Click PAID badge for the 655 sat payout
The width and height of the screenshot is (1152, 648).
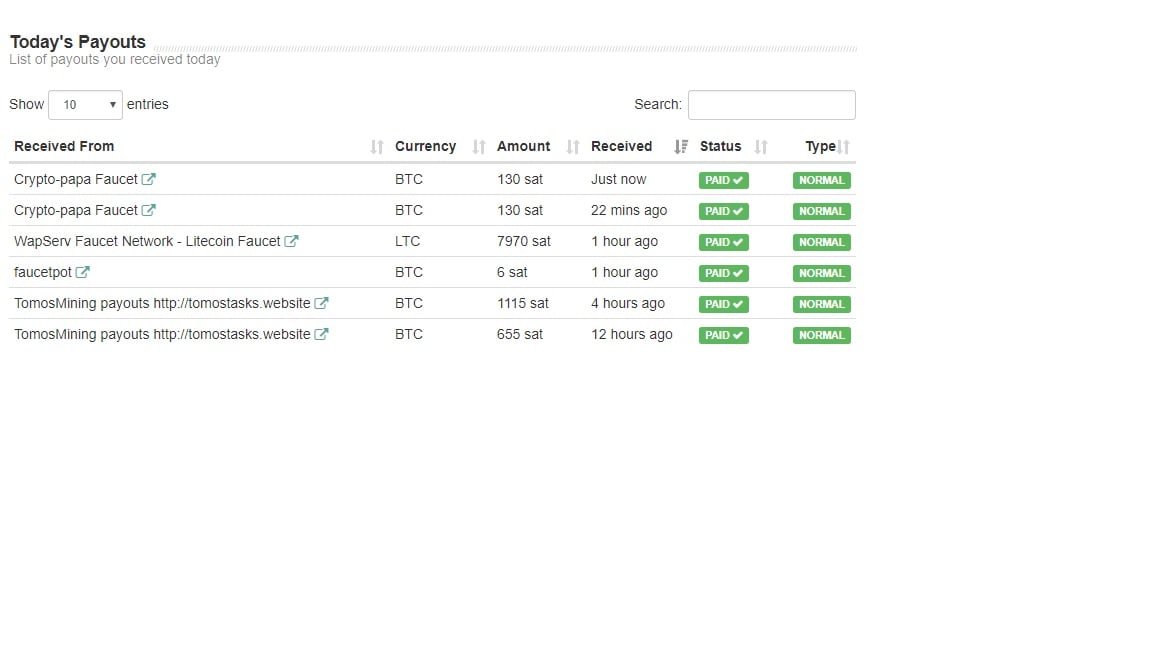pos(723,335)
